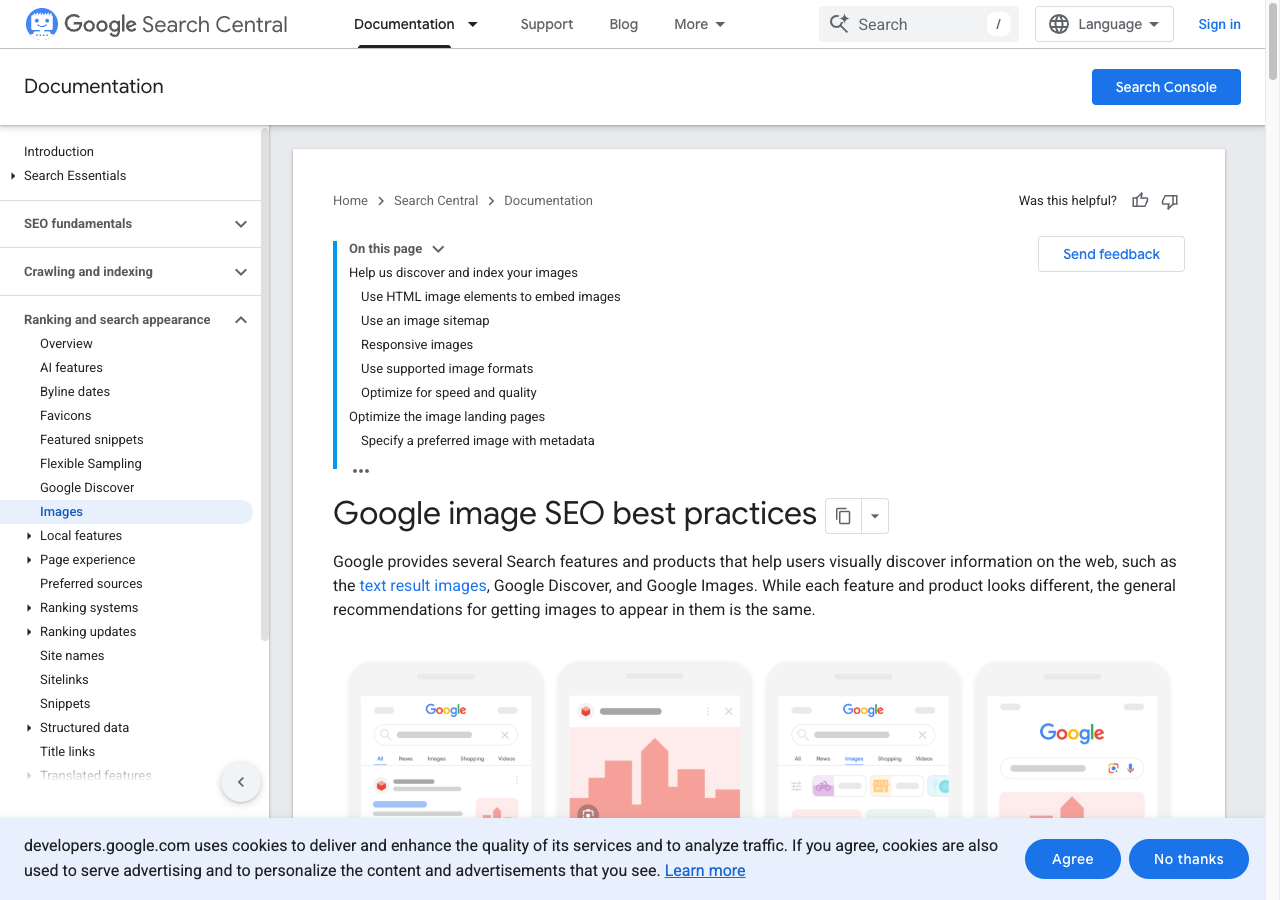Screen dimensions: 1280x900
Task: Click the Send feedback button
Action: [1111, 254]
